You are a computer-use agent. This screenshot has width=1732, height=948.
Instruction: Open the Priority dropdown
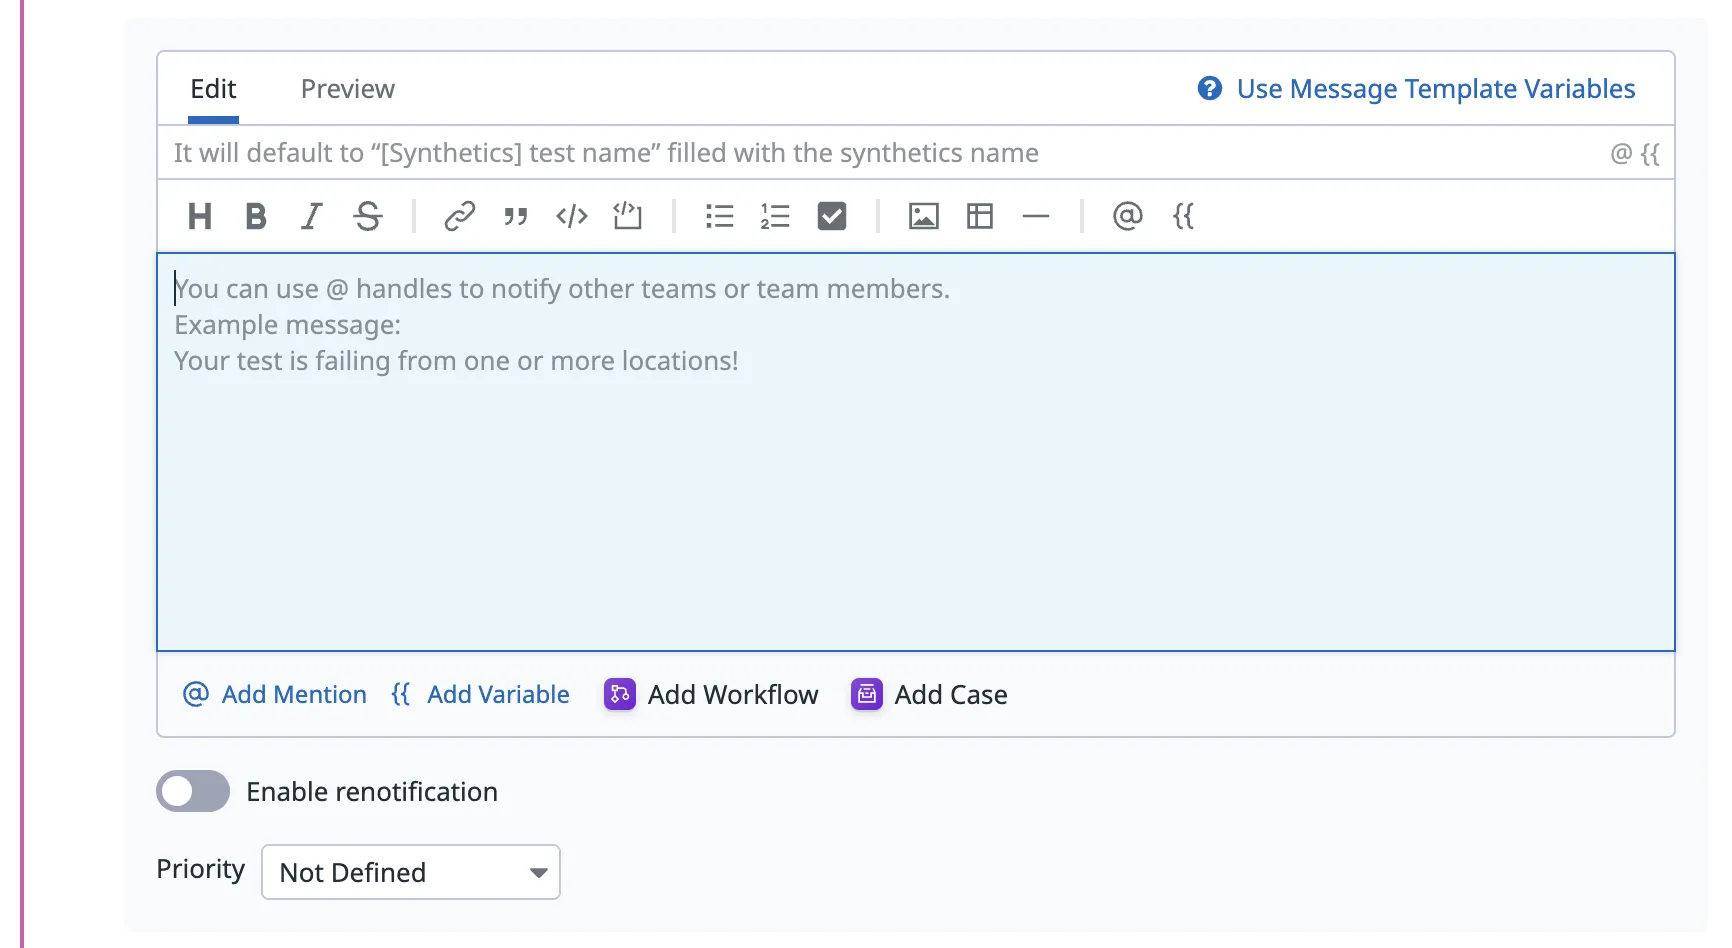[410, 873]
